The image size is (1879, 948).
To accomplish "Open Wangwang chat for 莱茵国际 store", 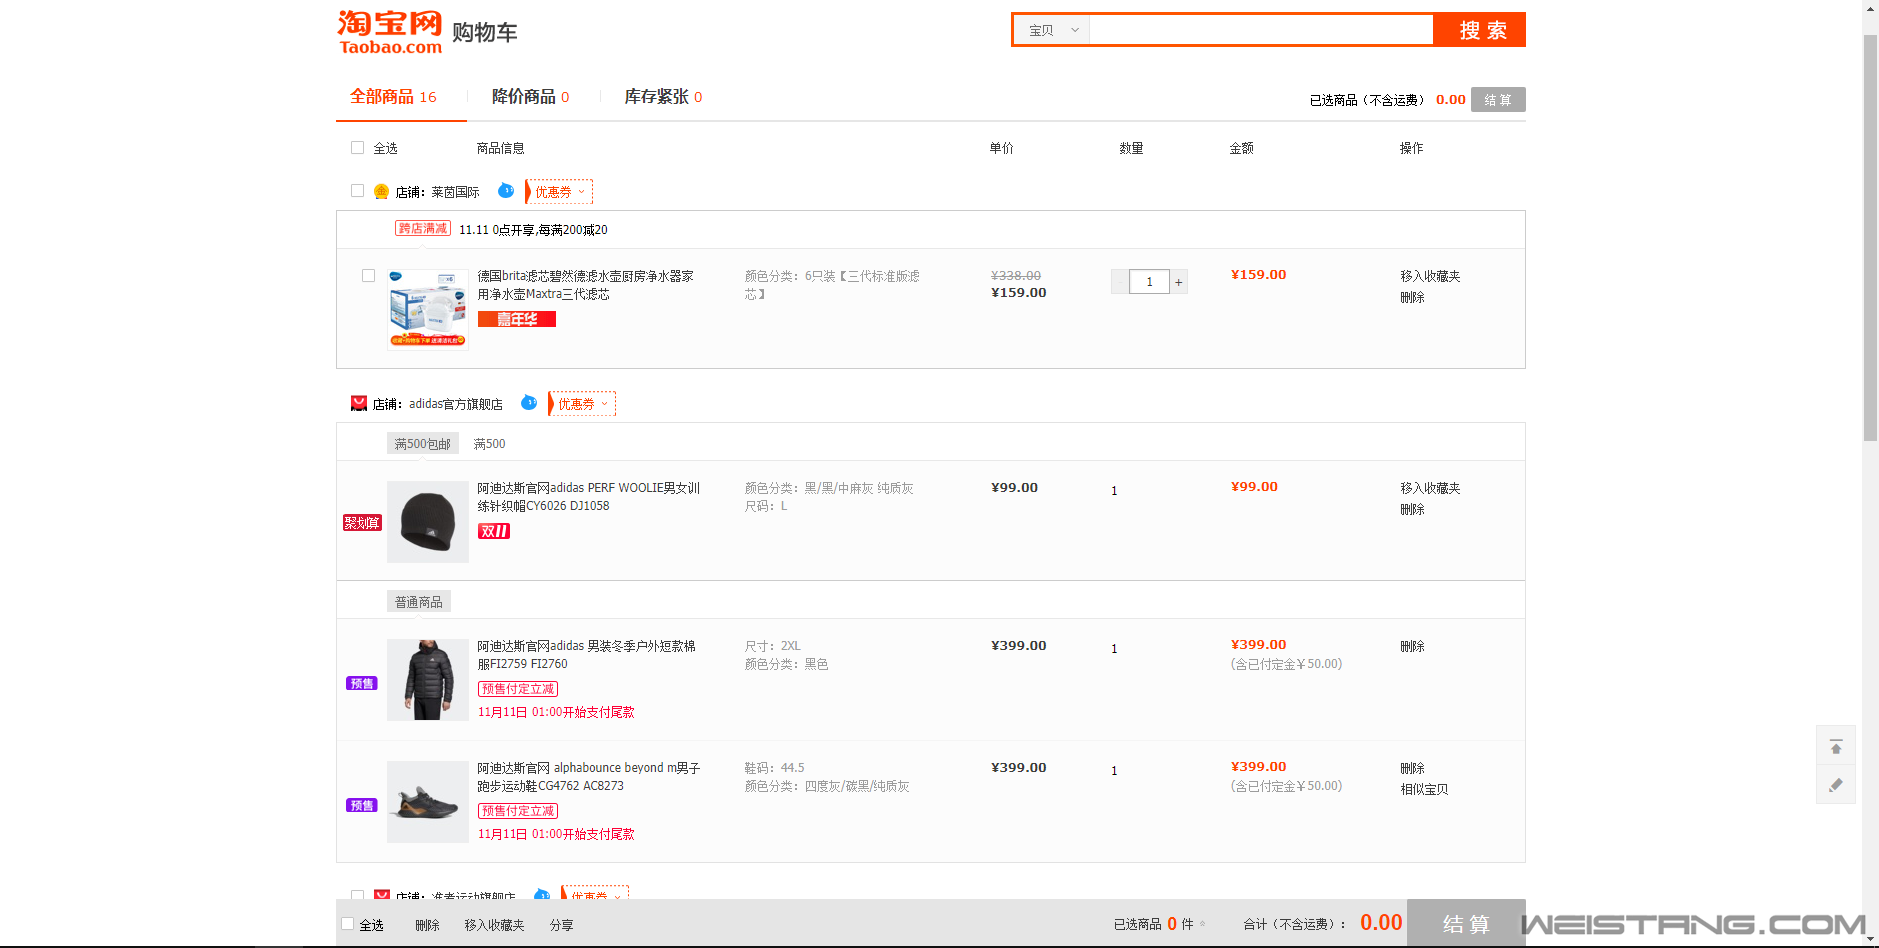I will pos(506,190).
